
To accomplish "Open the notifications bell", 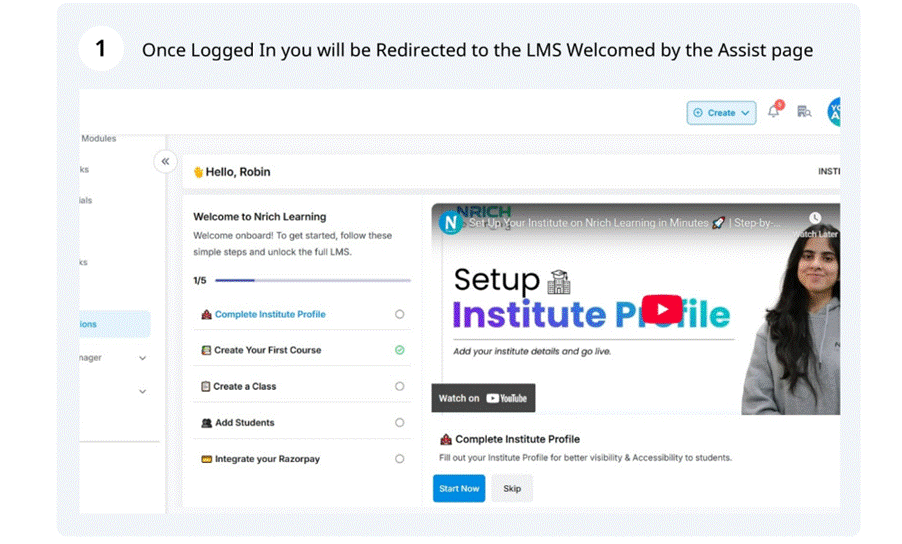I will 773,112.
